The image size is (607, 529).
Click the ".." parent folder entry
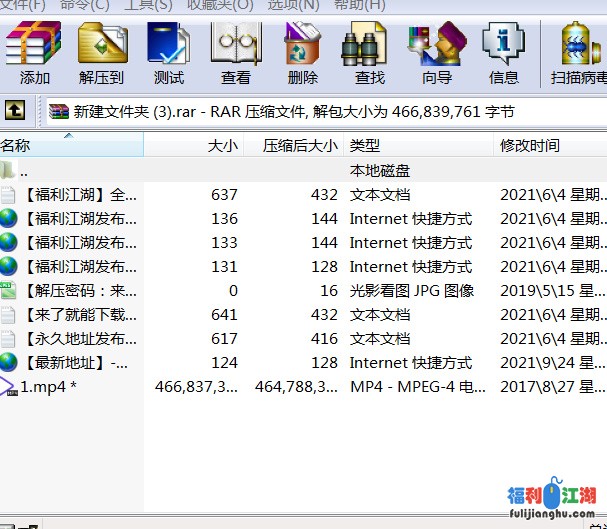(x=24, y=171)
